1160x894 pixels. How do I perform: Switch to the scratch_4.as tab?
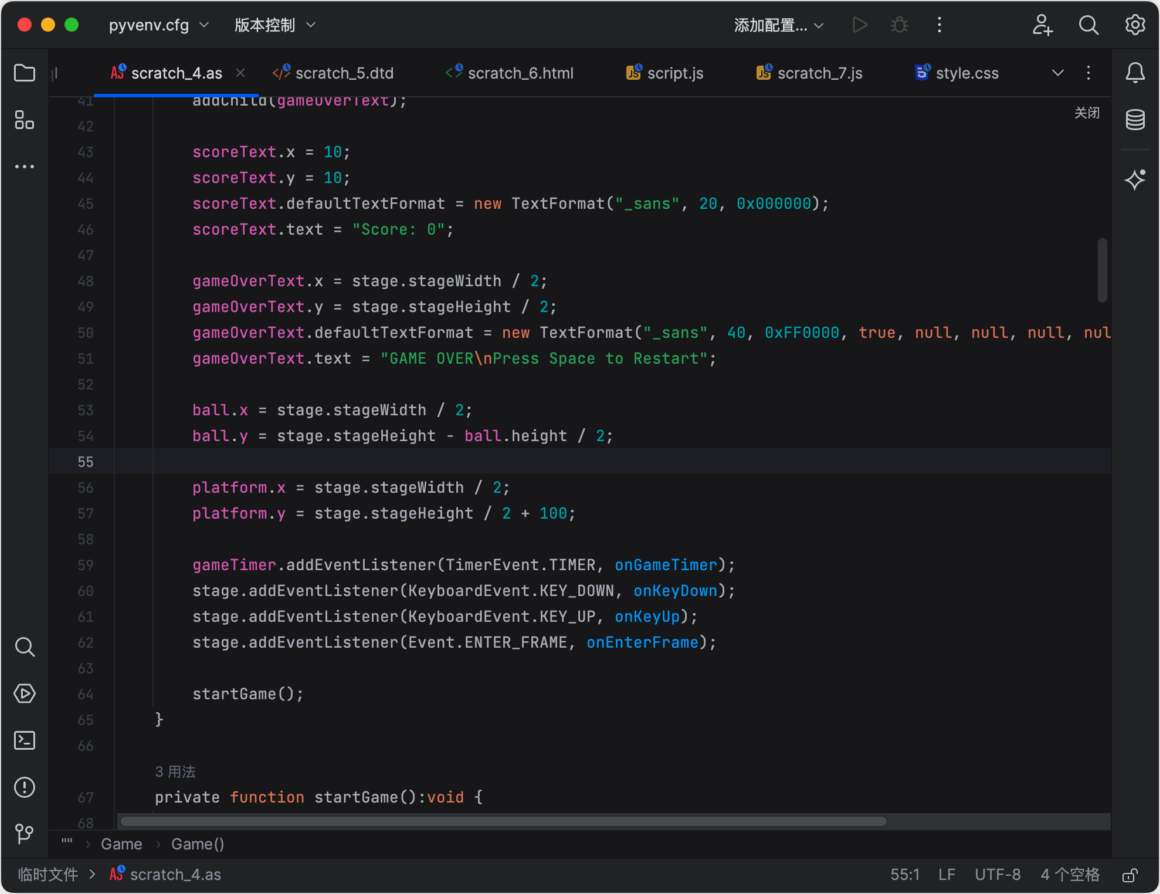pyautogui.click(x=177, y=73)
